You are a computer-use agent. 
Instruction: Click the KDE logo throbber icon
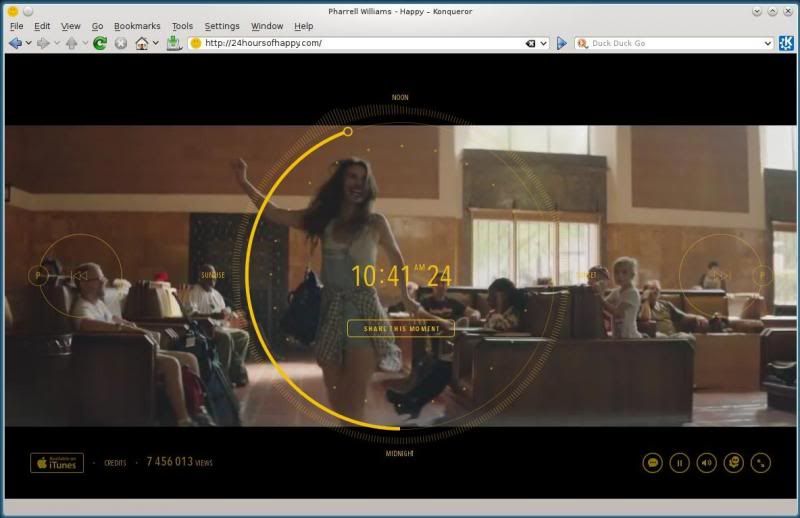(786, 43)
